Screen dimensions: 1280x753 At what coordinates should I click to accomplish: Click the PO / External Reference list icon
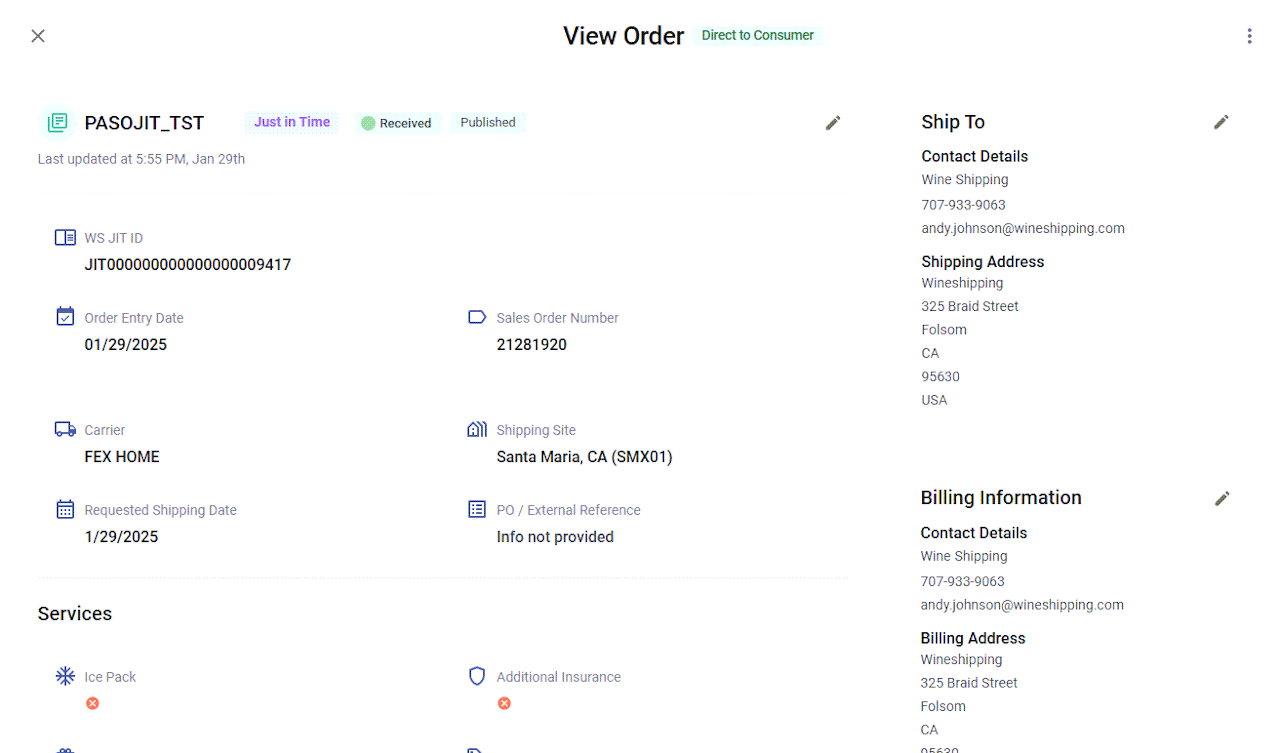pyautogui.click(x=477, y=509)
